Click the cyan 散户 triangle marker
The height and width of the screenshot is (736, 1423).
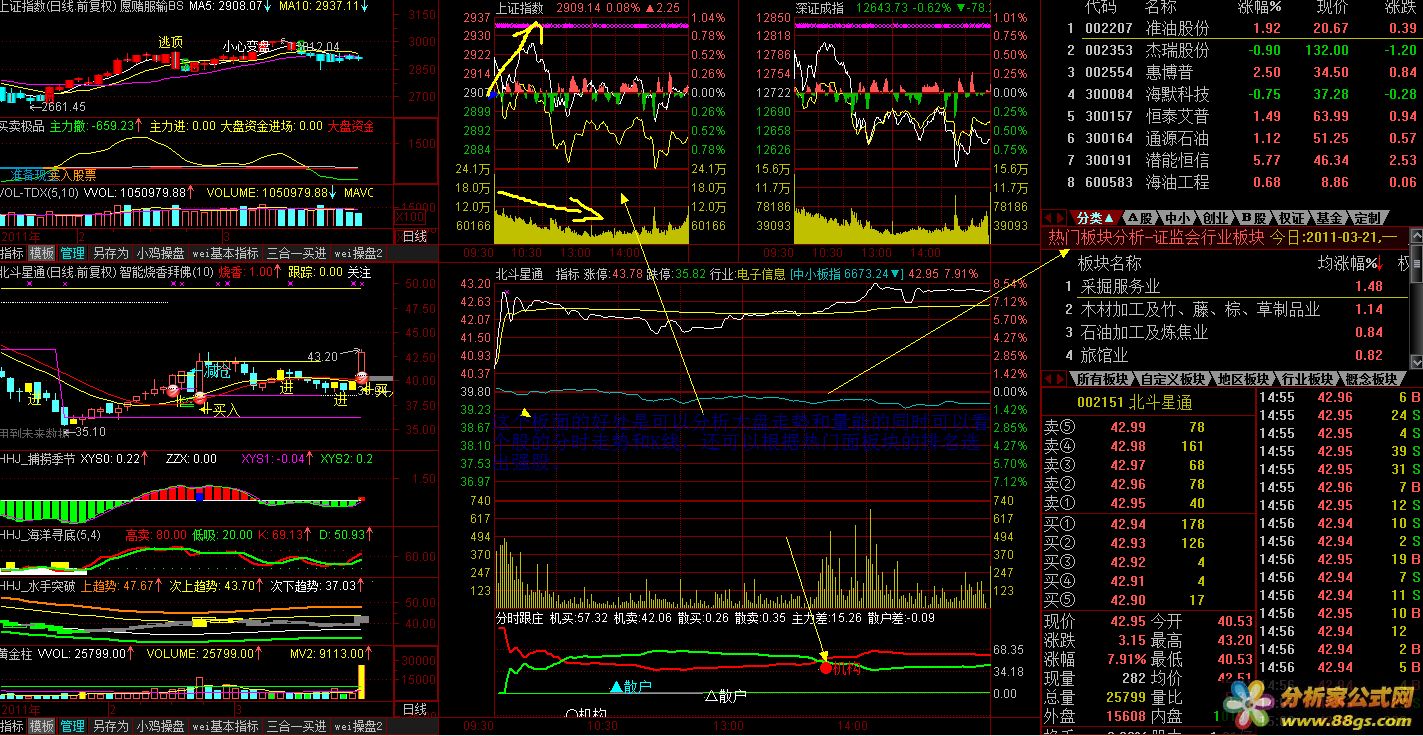616,687
